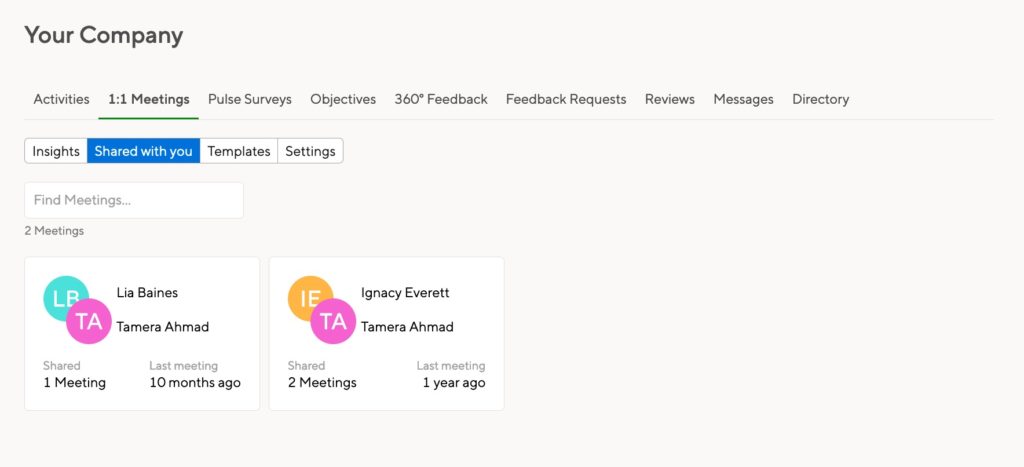Select the Feedback Requests tab
This screenshot has height=467, width=1024.
(566, 99)
